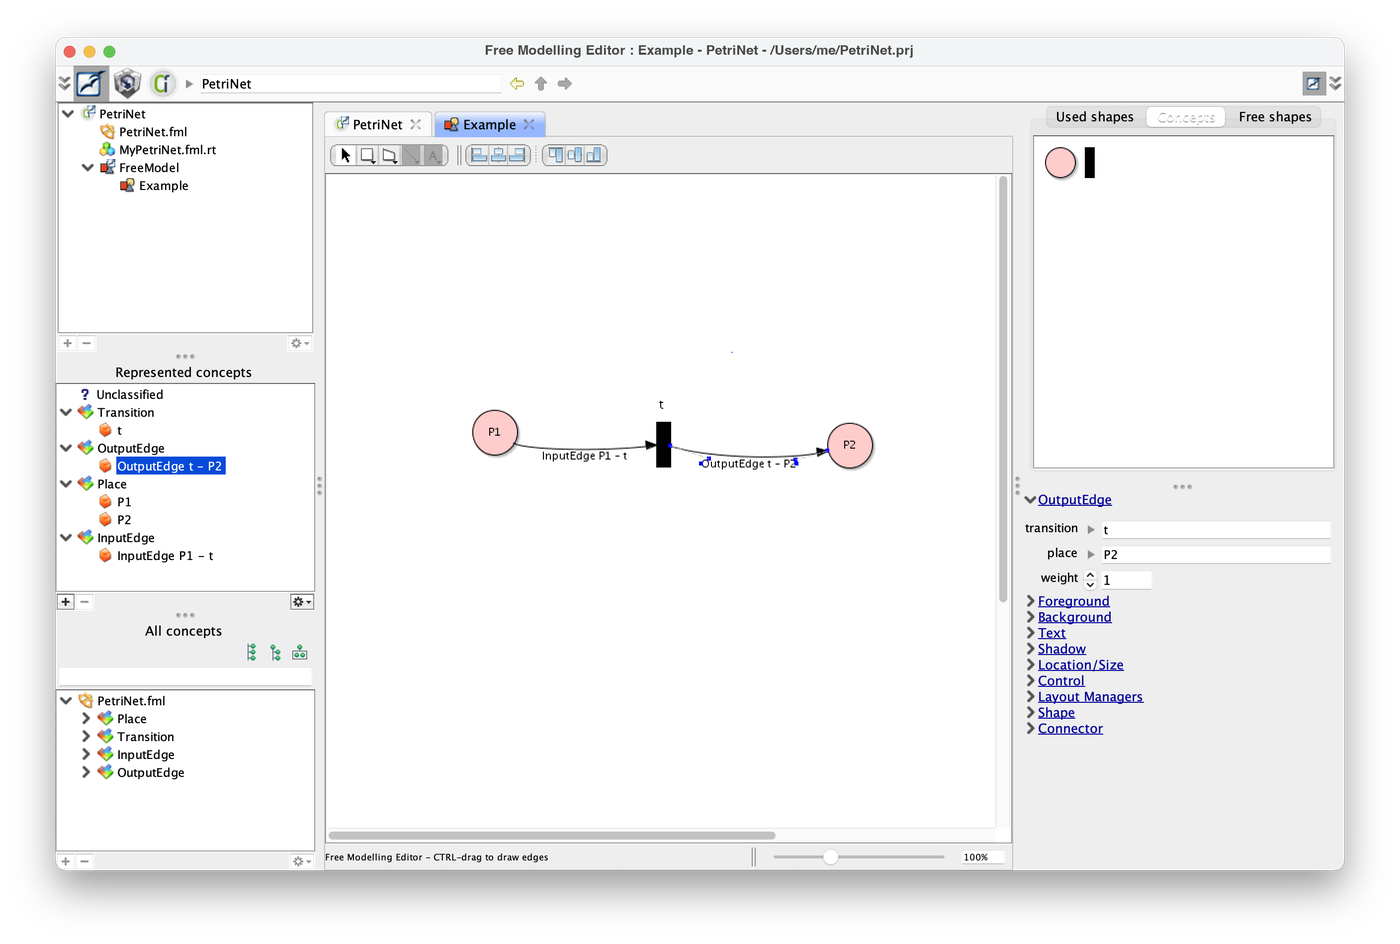This screenshot has width=1400, height=944.
Task: Navigate up one level
Action: click(x=541, y=83)
